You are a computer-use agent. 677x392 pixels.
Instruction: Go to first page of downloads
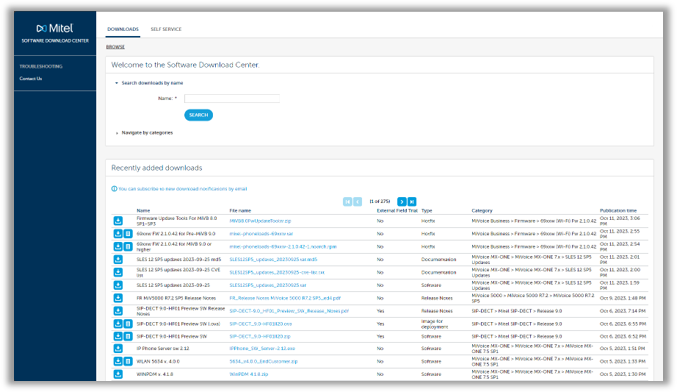coord(348,202)
